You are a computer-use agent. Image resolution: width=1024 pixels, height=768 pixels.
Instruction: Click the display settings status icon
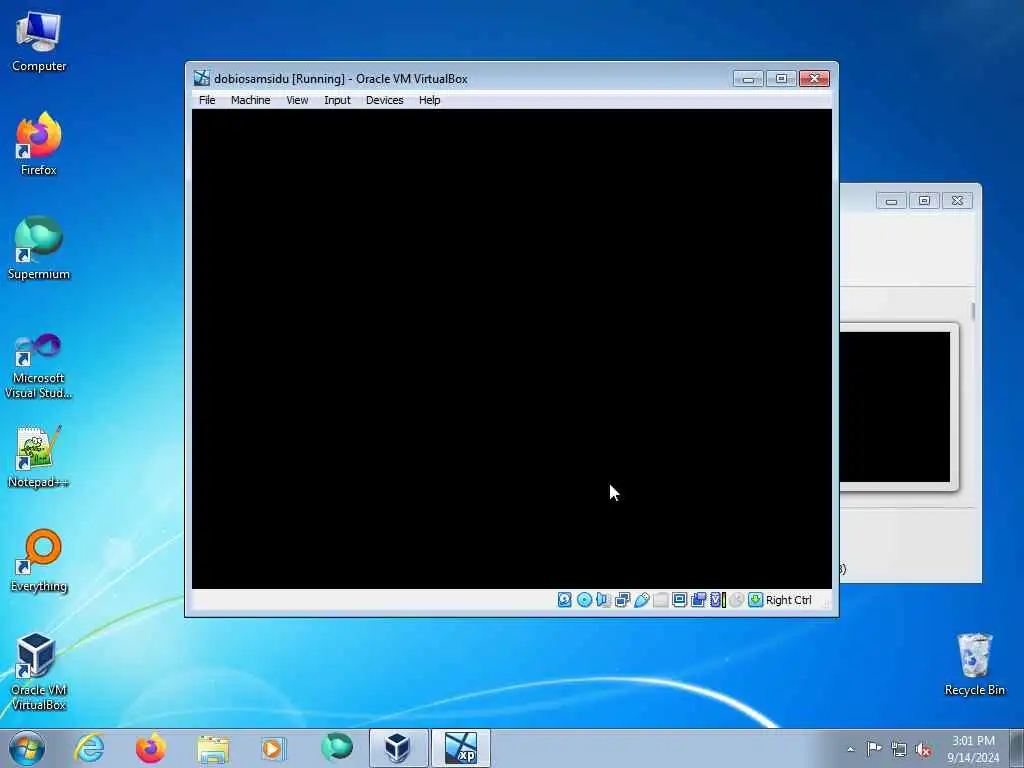pyautogui.click(x=679, y=600)
